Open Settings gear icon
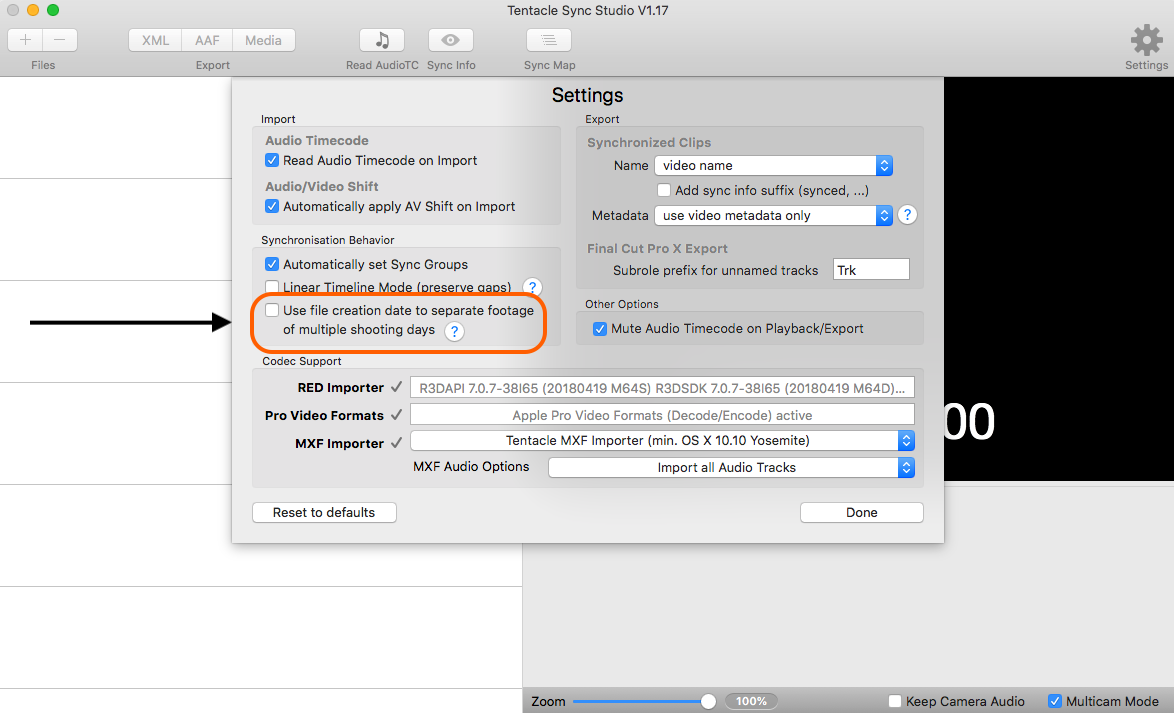Image resolution: width=1174 pixels, height=713 pixels. point(1146,40)
